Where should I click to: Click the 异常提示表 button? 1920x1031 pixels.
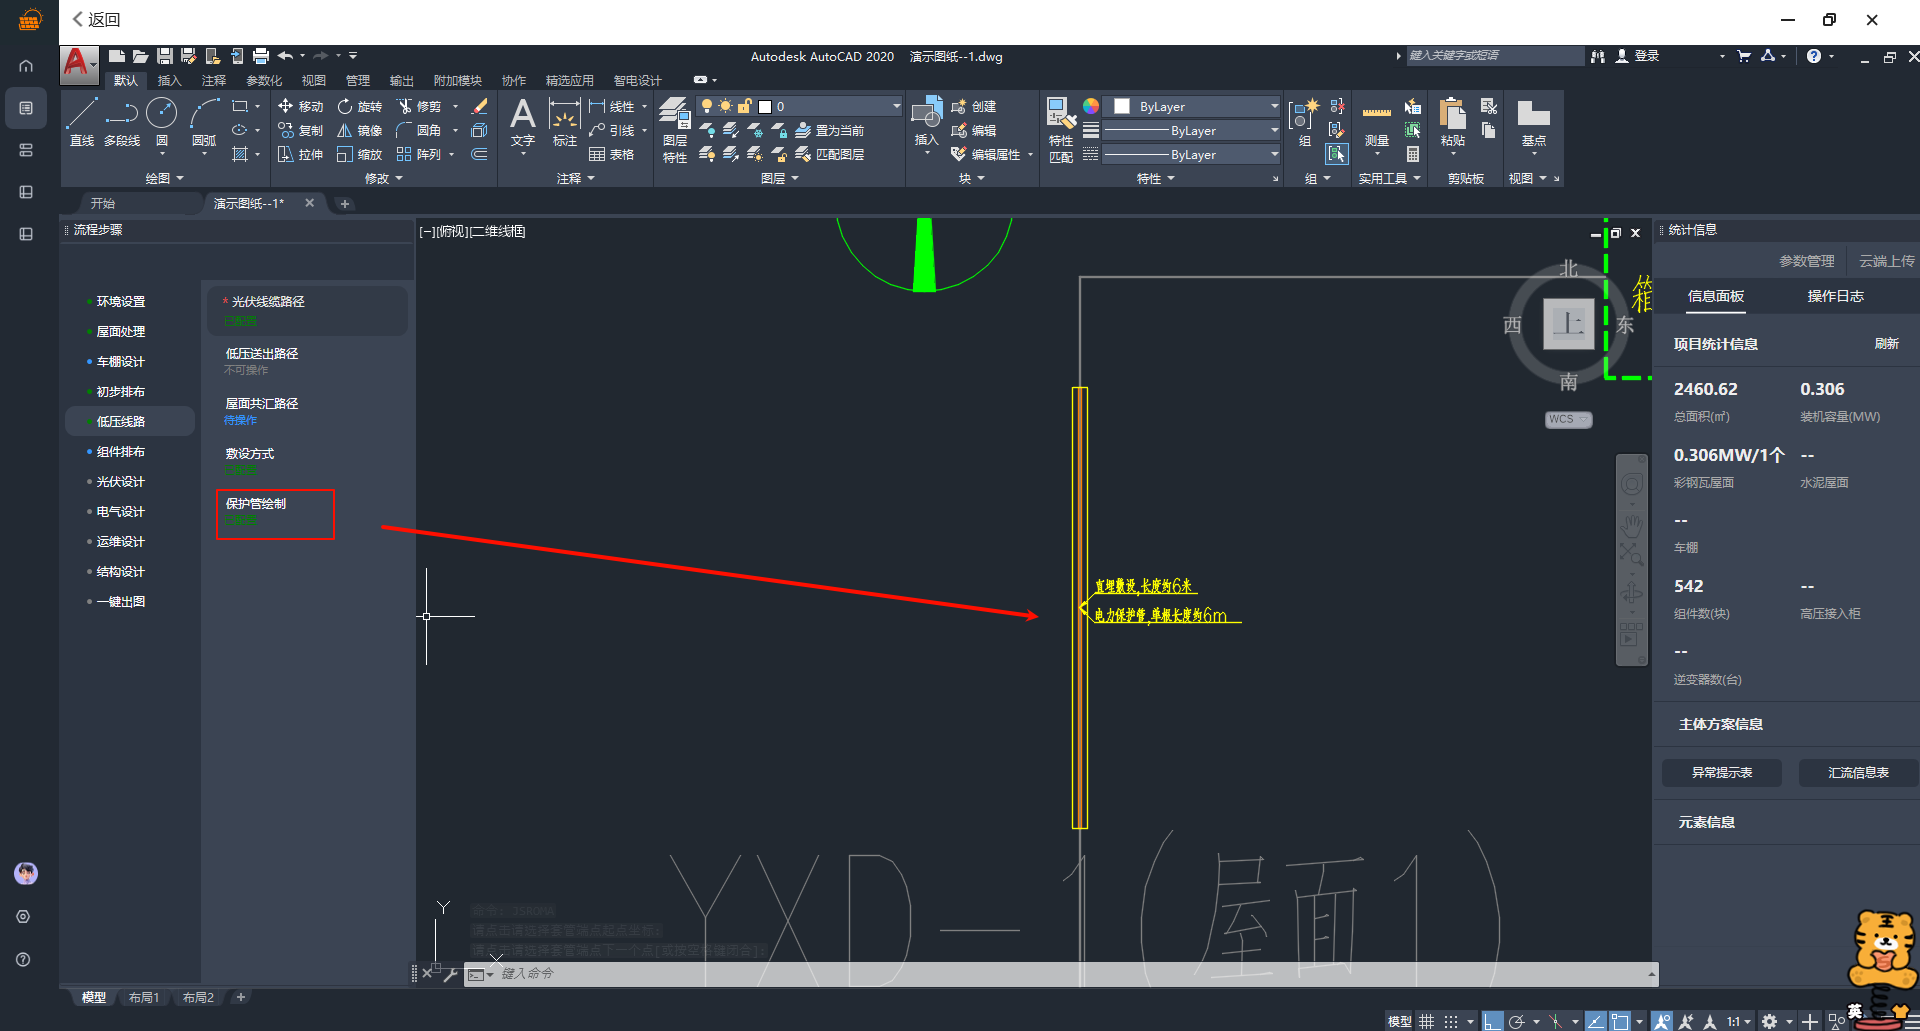pos(1721,773)
